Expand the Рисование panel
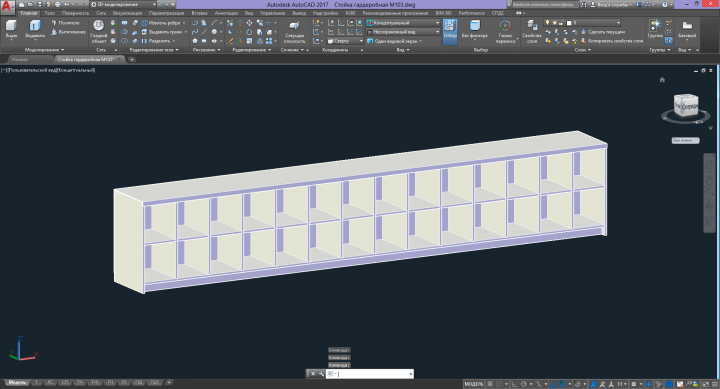The height and width of the screenshot is (389, 720). pos(207,50)
